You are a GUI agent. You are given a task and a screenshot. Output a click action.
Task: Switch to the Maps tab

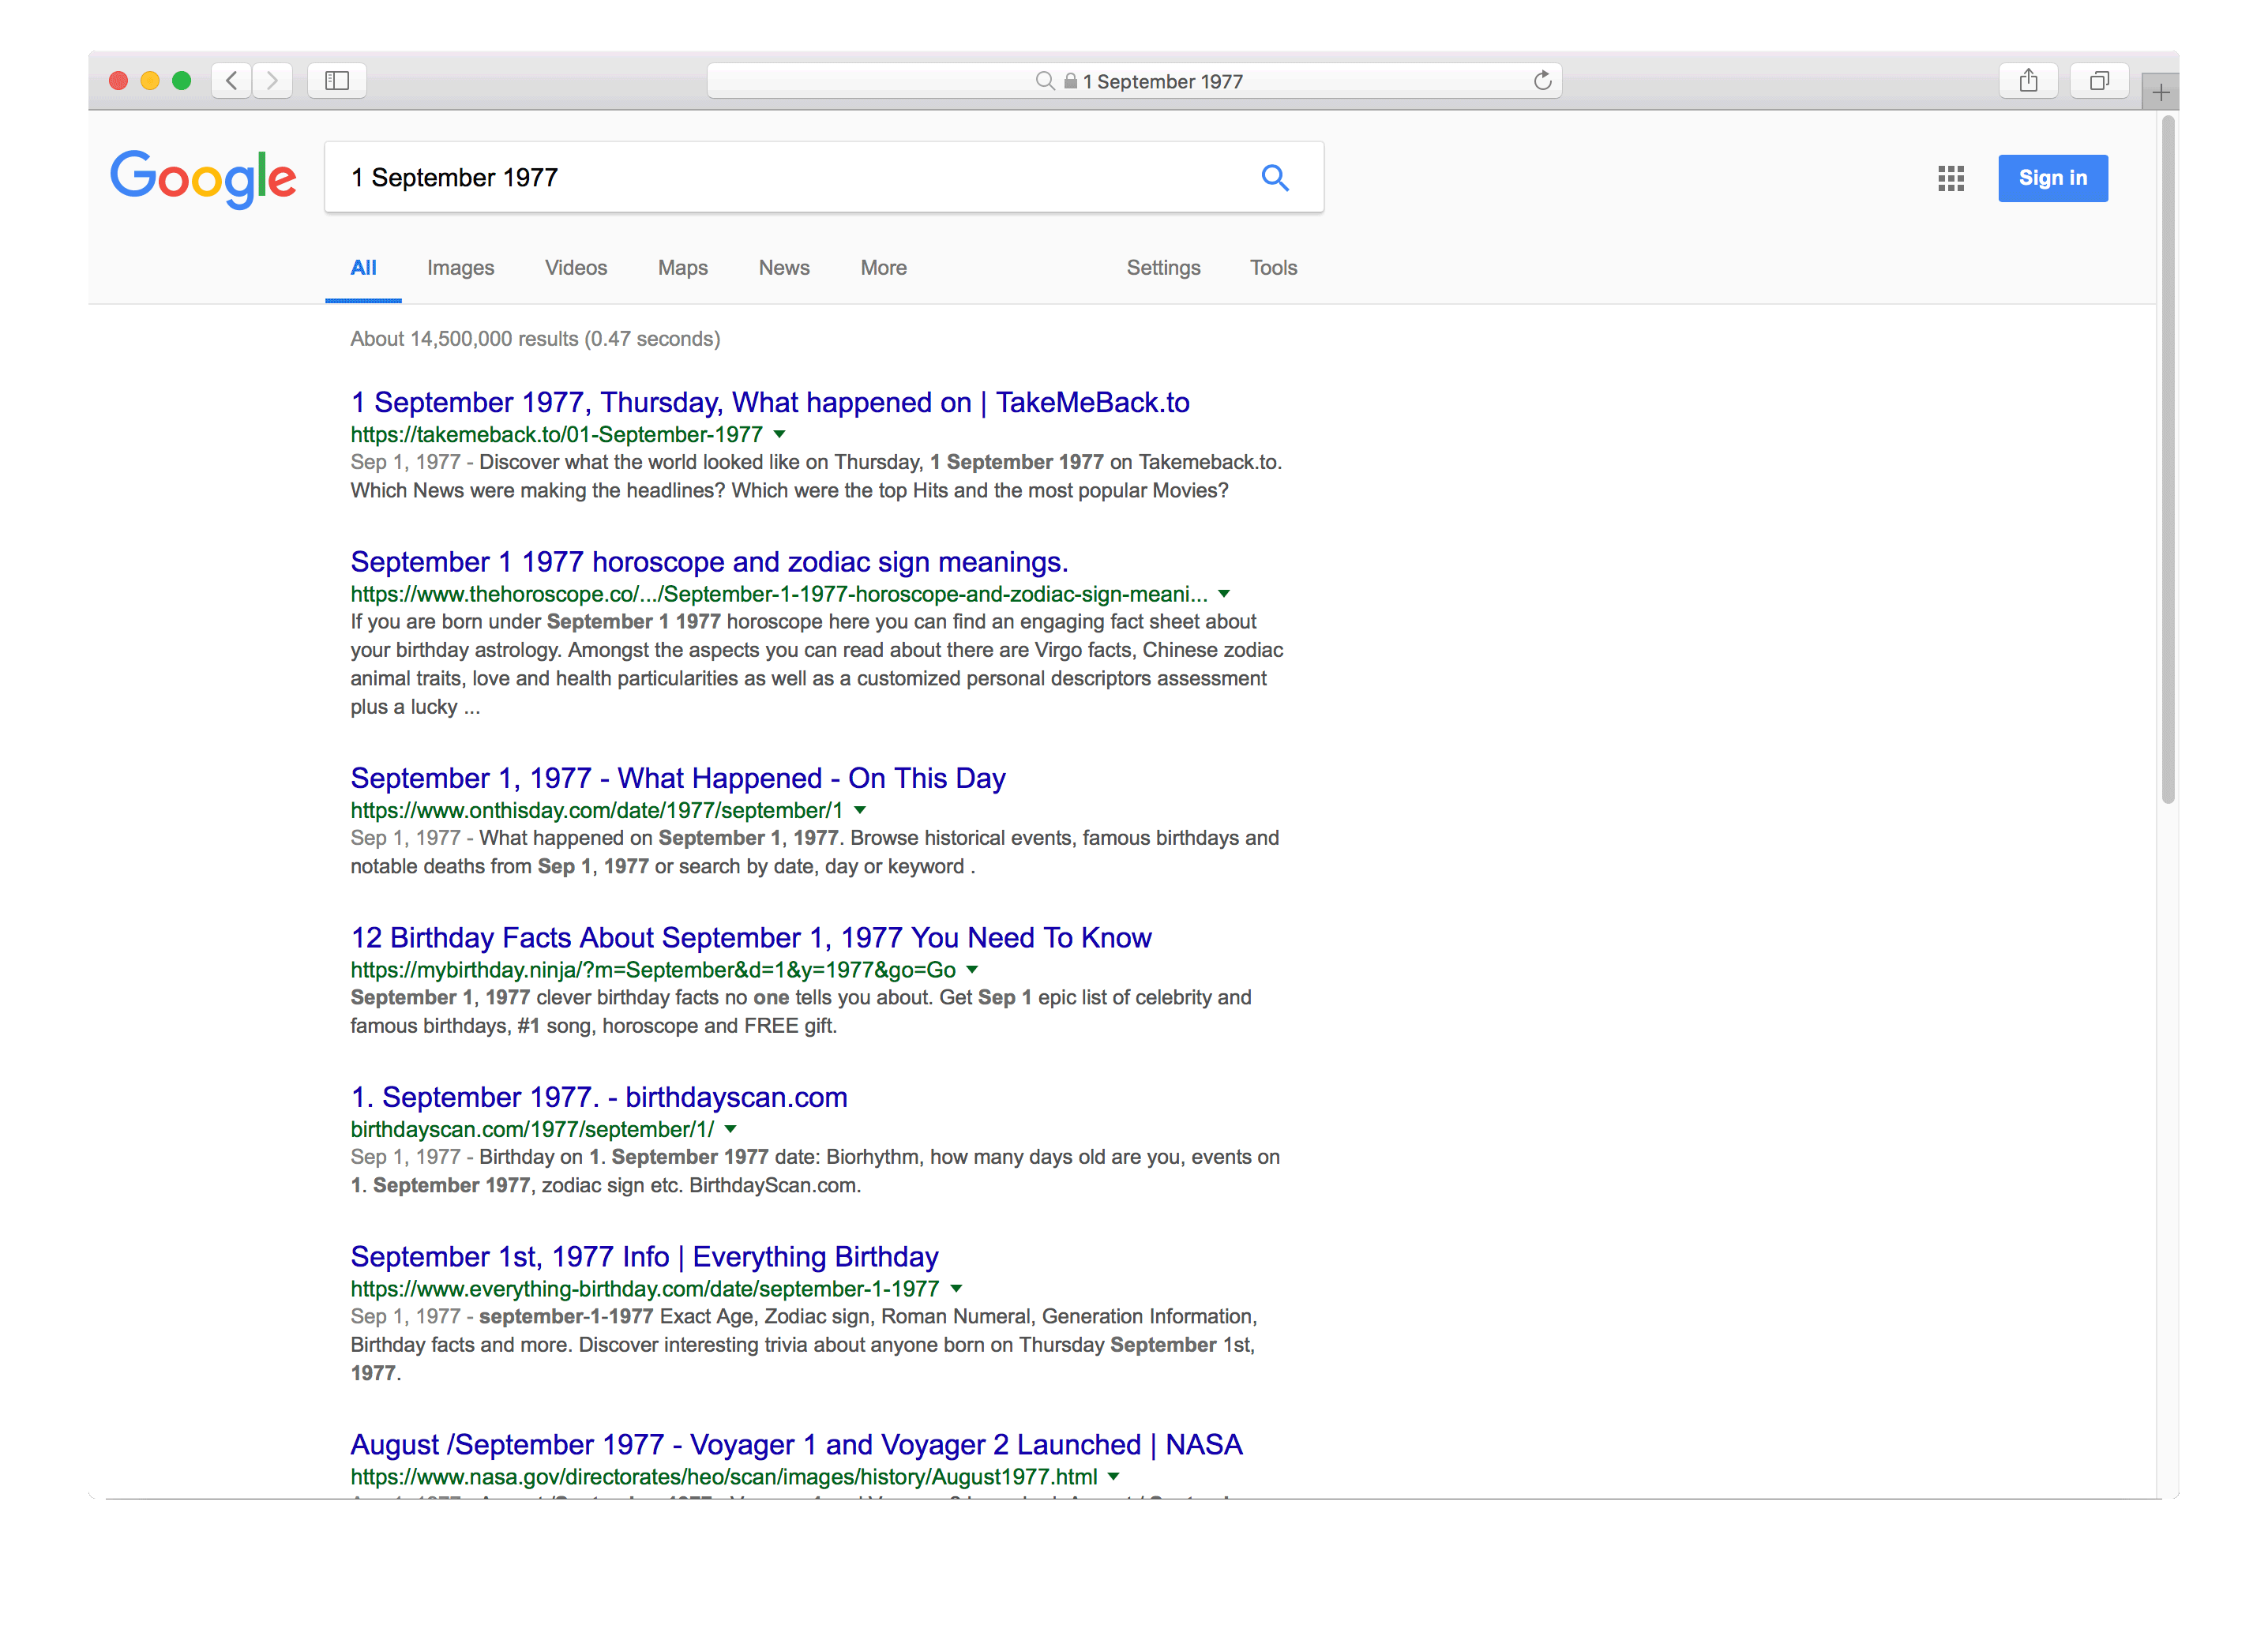[x=682, y=268]
